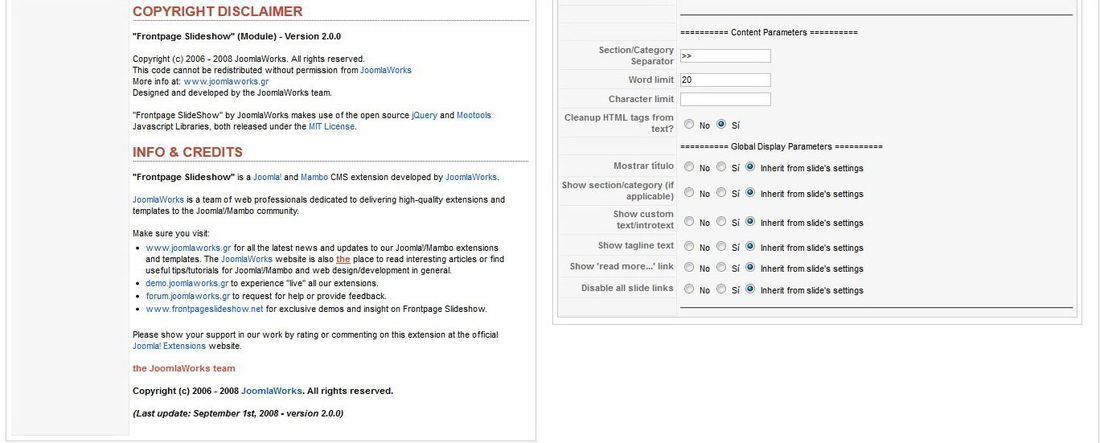Click the Mostrar título label

pyautogui.click(x=643, y=166)
